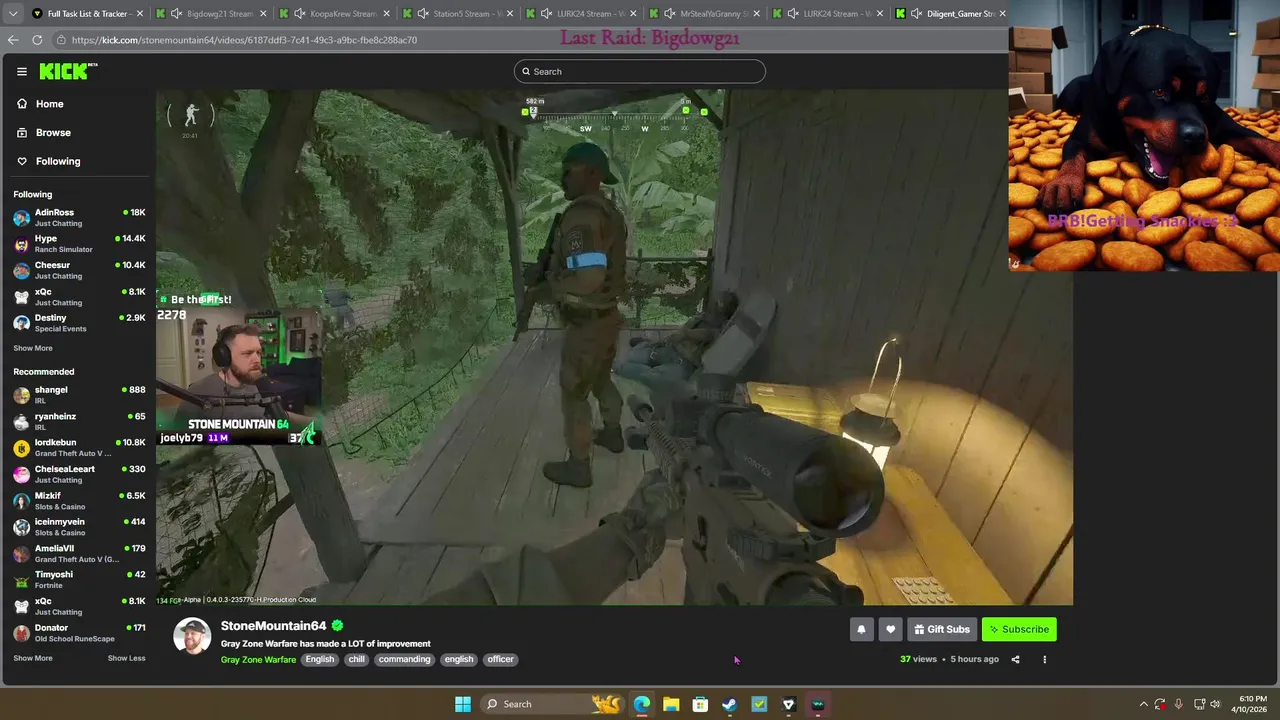This screenshot has width=1280, height=720.
Task: Open Windows Start menu
Action: (x=462, y=704)
